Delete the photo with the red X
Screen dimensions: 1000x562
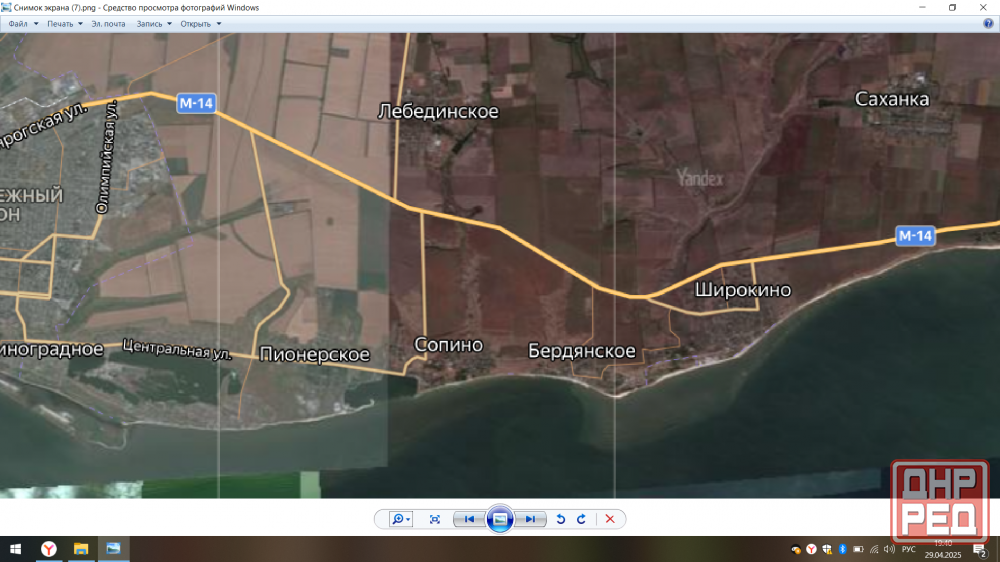[610, 519]
